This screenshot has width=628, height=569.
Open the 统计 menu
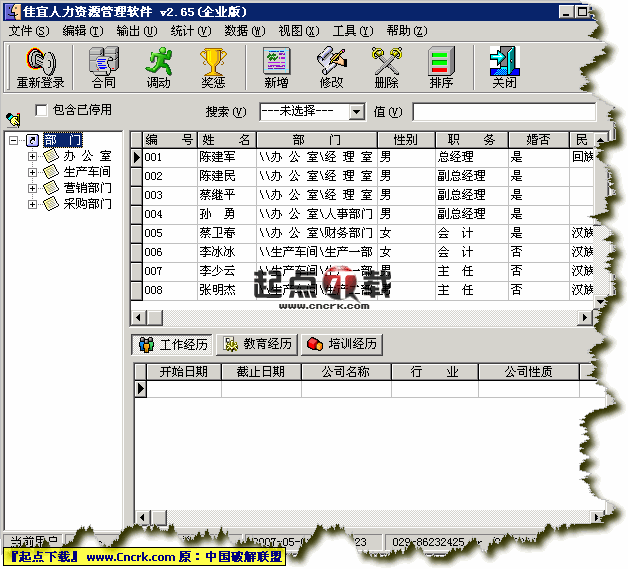pos(191,31)
